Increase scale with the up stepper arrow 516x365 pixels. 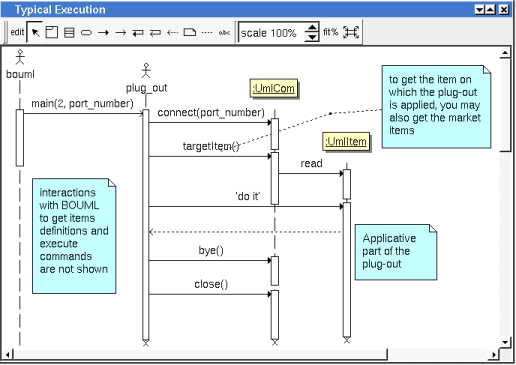point(312,27)
